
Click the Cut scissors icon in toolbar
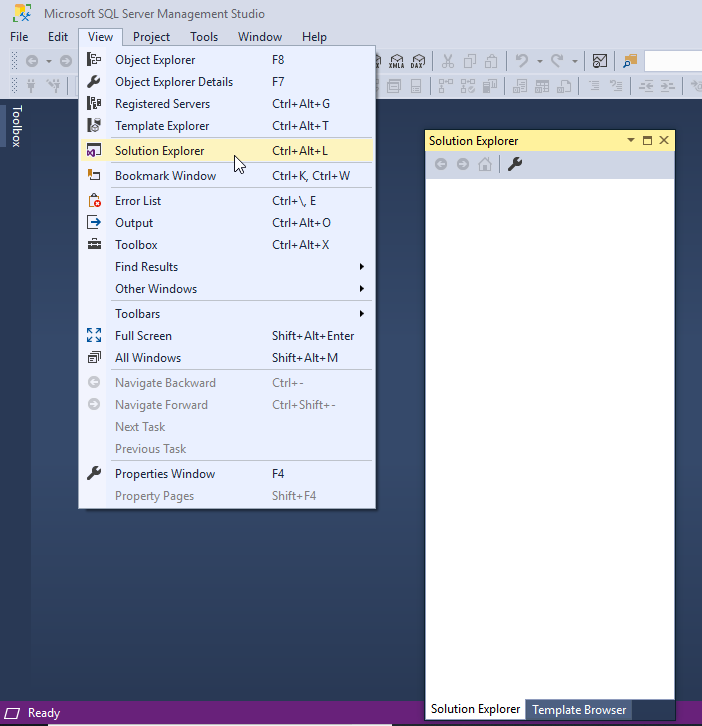coord(448,61)
